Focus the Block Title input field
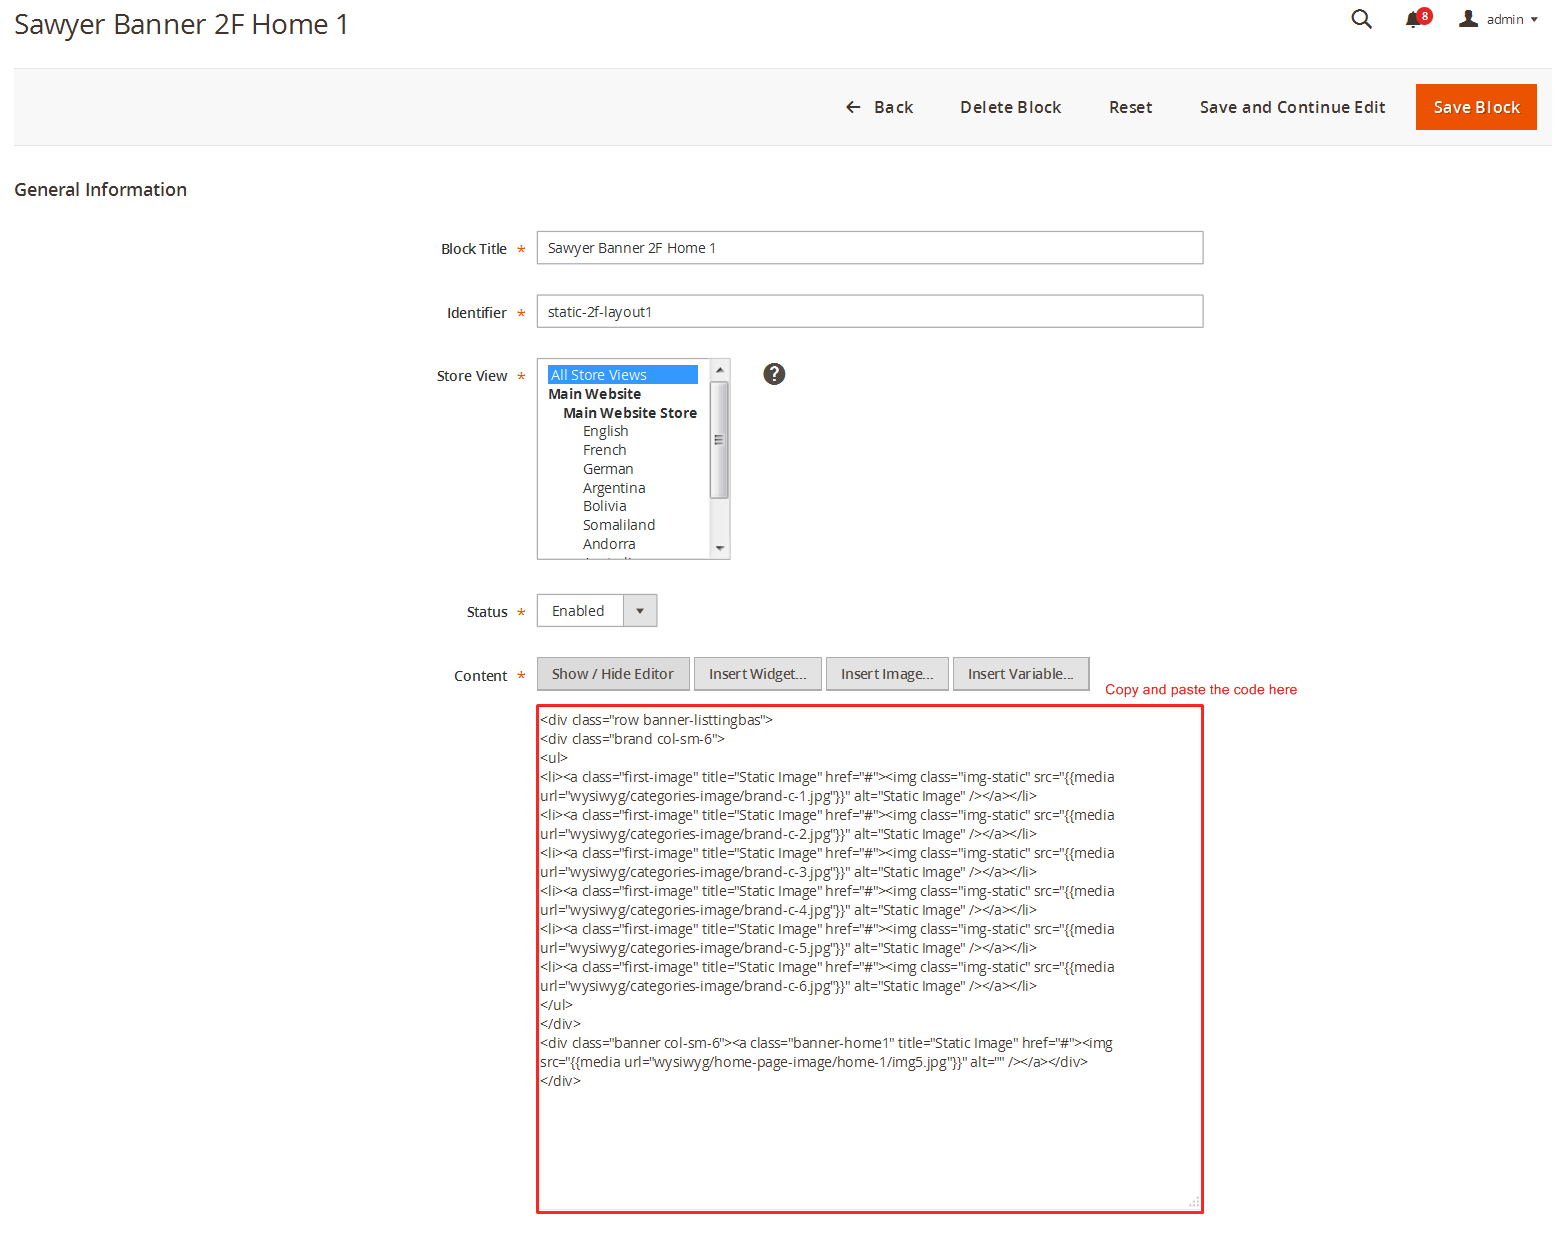1568x1252 pixels. (x=870, y=248)
